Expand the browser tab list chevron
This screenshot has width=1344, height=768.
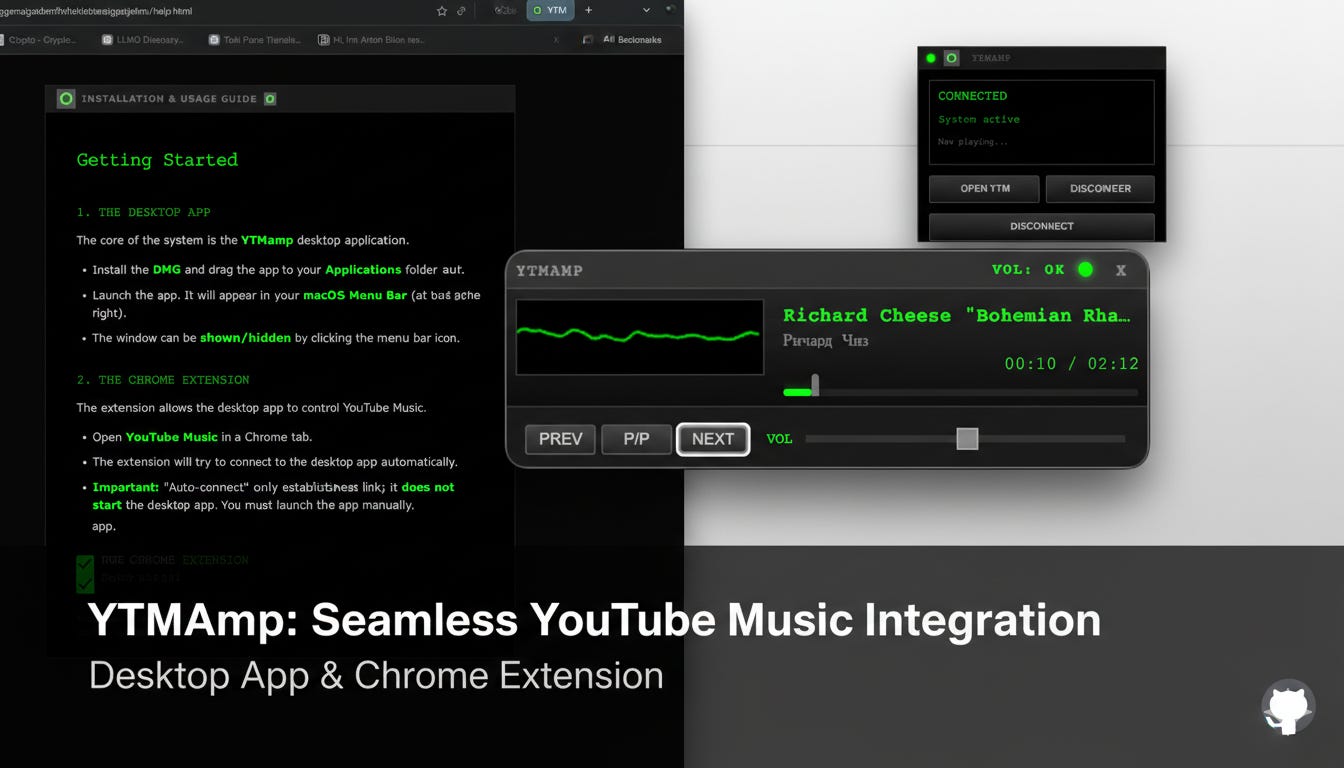646,10
